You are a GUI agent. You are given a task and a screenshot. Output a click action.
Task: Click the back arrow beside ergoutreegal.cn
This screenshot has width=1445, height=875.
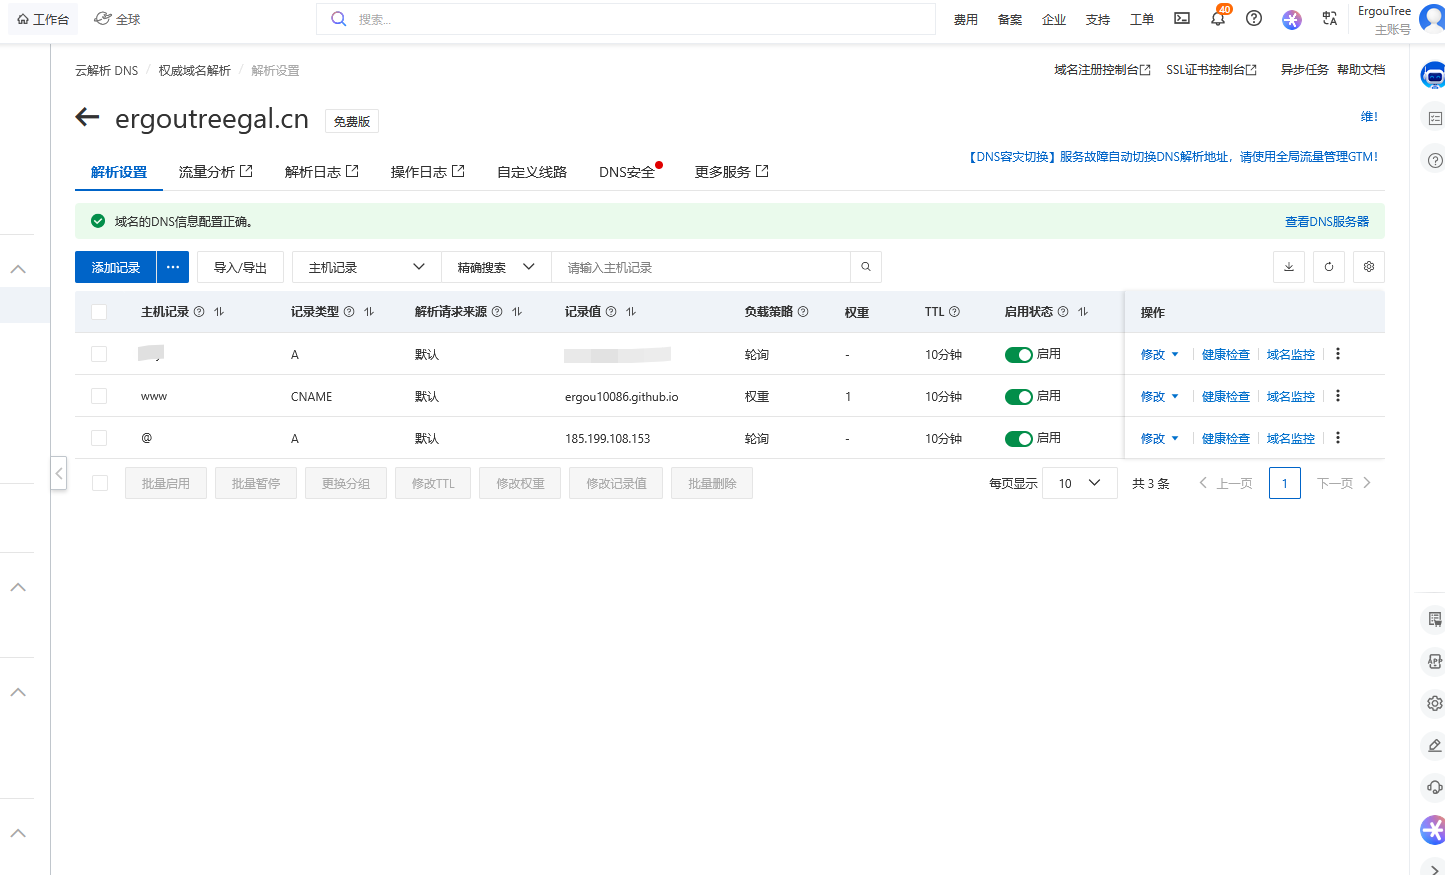click(88, 118)
